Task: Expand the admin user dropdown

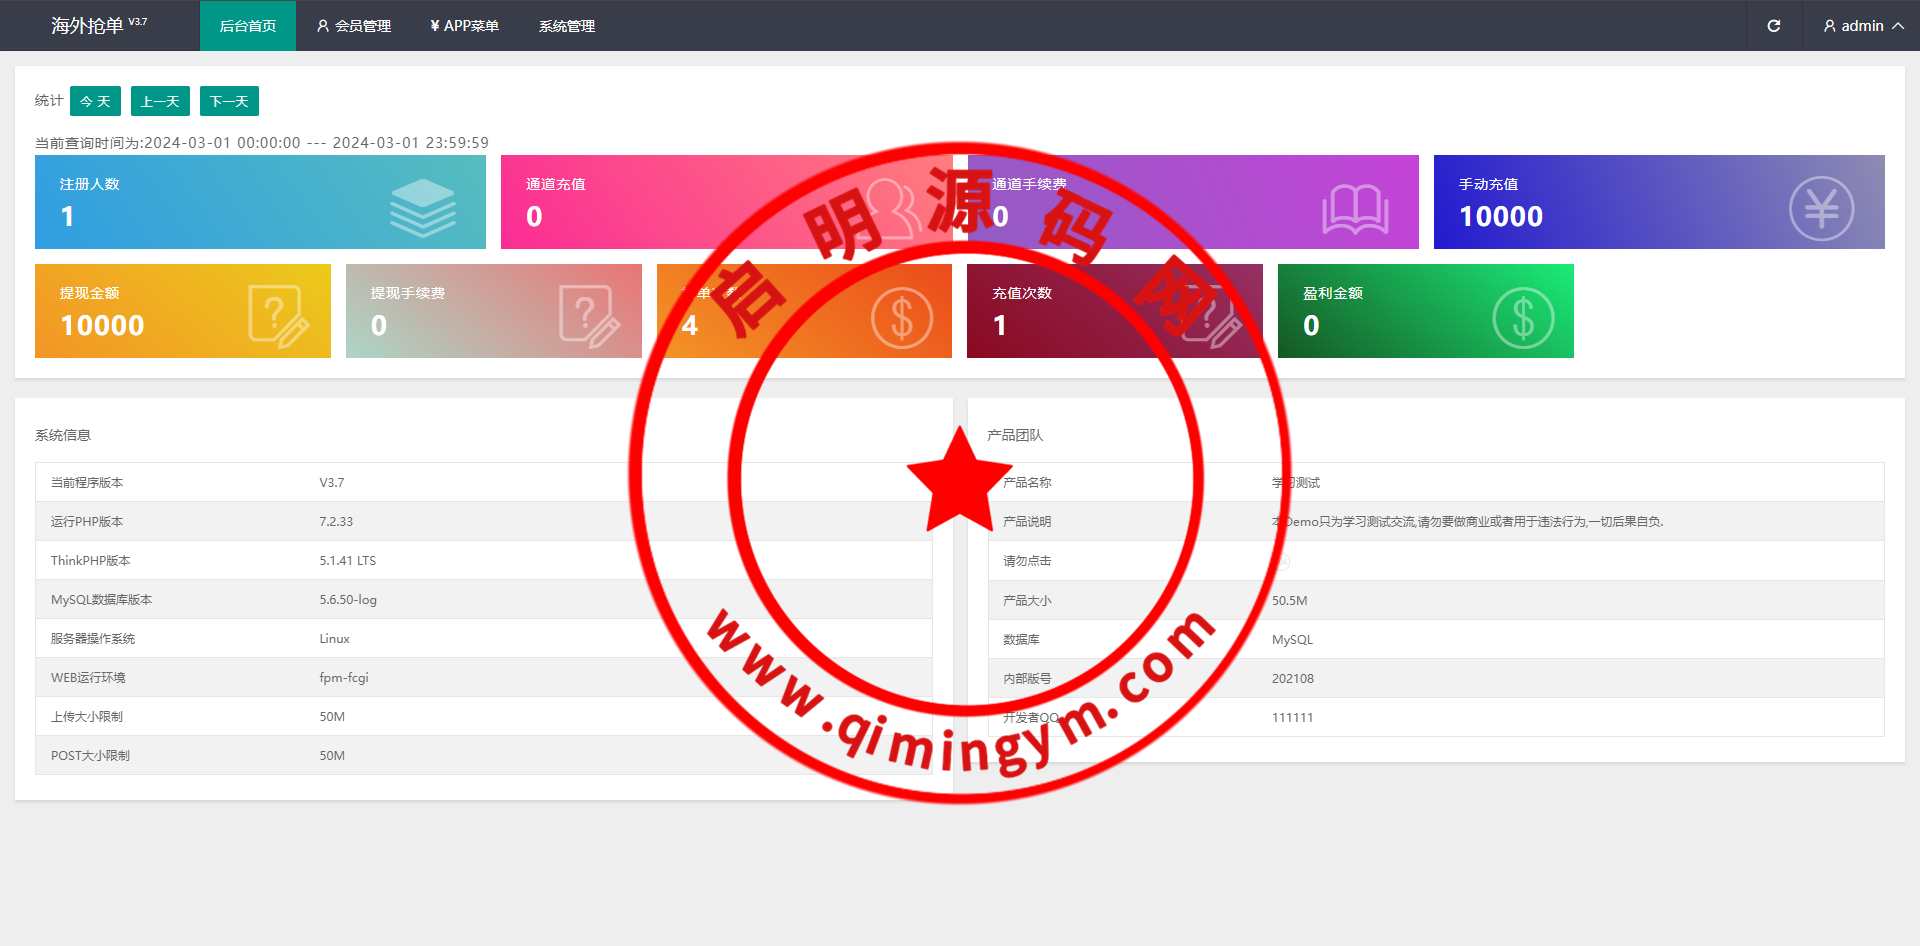Action: pyautogui.click(x=1862, y=26)
